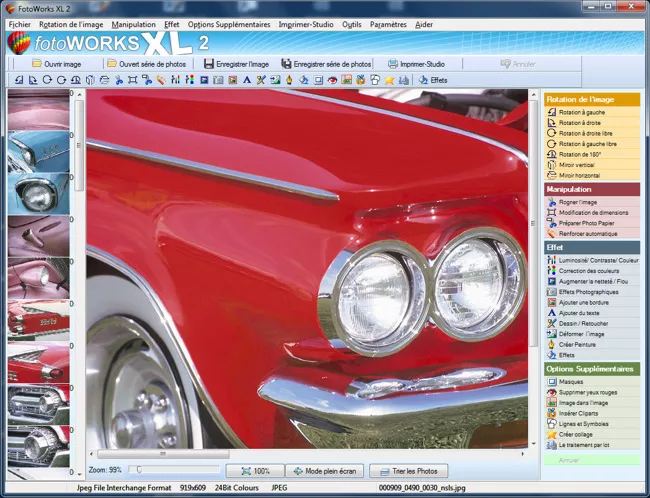Click the scissors Rogner icon in the top icon toolbar
Image resolution: width=650 pixels, height=498 pixels.
(x=119, y=80)
